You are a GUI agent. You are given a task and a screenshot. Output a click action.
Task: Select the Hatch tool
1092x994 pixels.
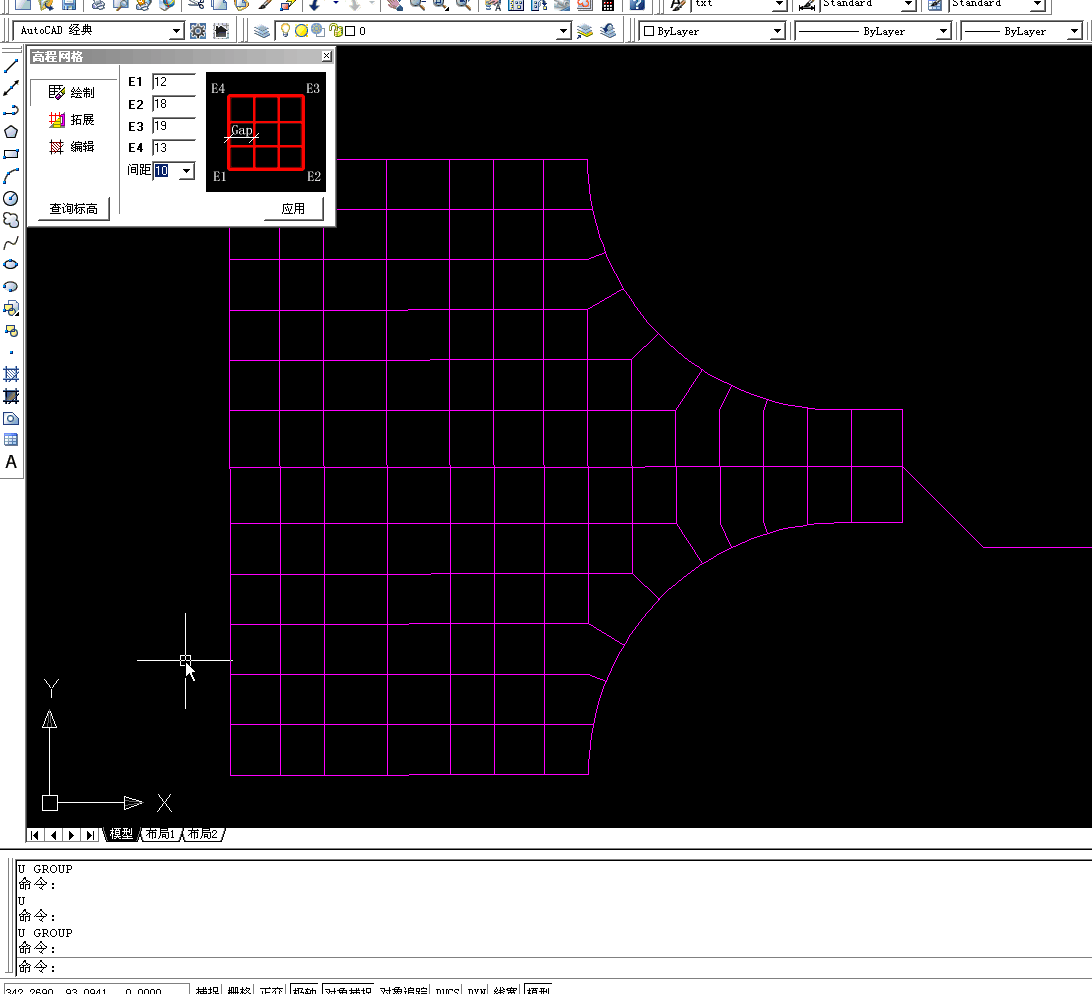(x=11, y=375)
